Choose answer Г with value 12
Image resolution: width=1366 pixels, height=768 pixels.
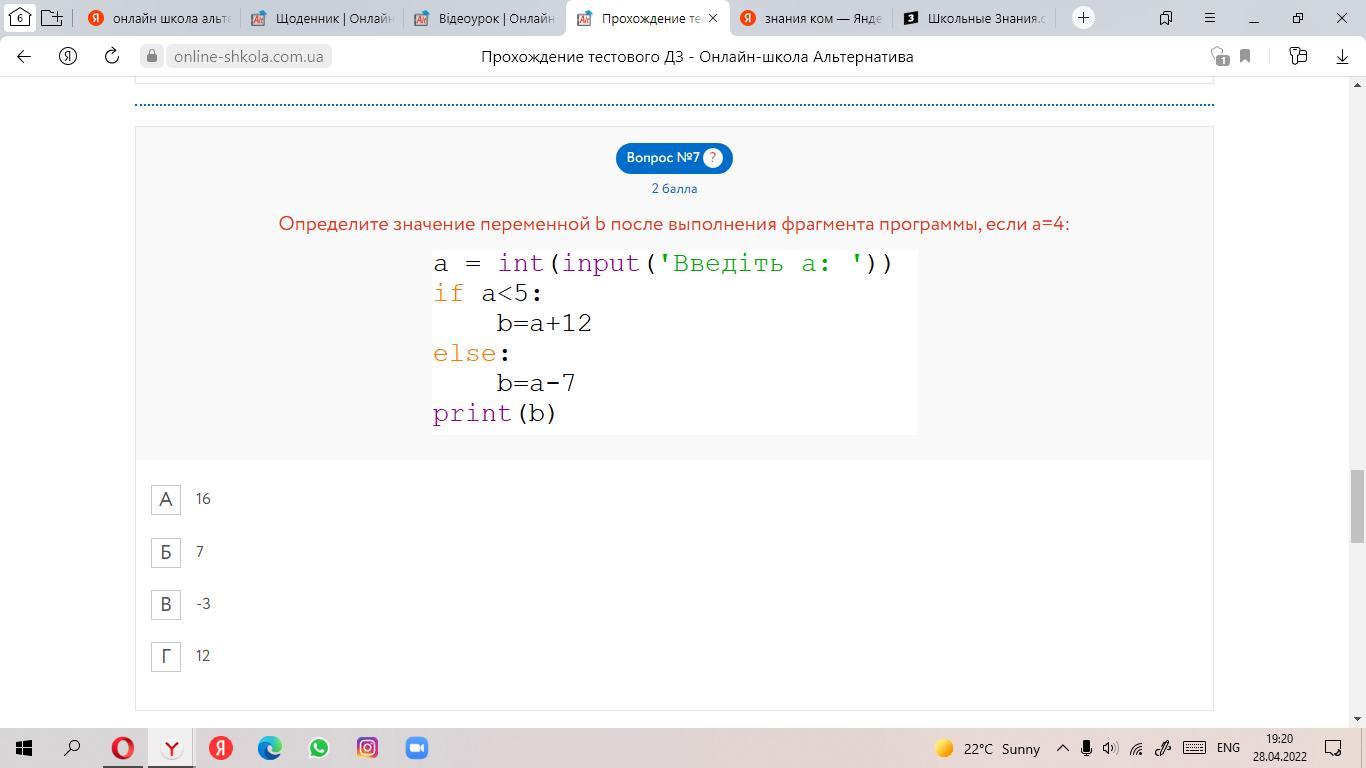pyautogui.click(x=166, y=656)
